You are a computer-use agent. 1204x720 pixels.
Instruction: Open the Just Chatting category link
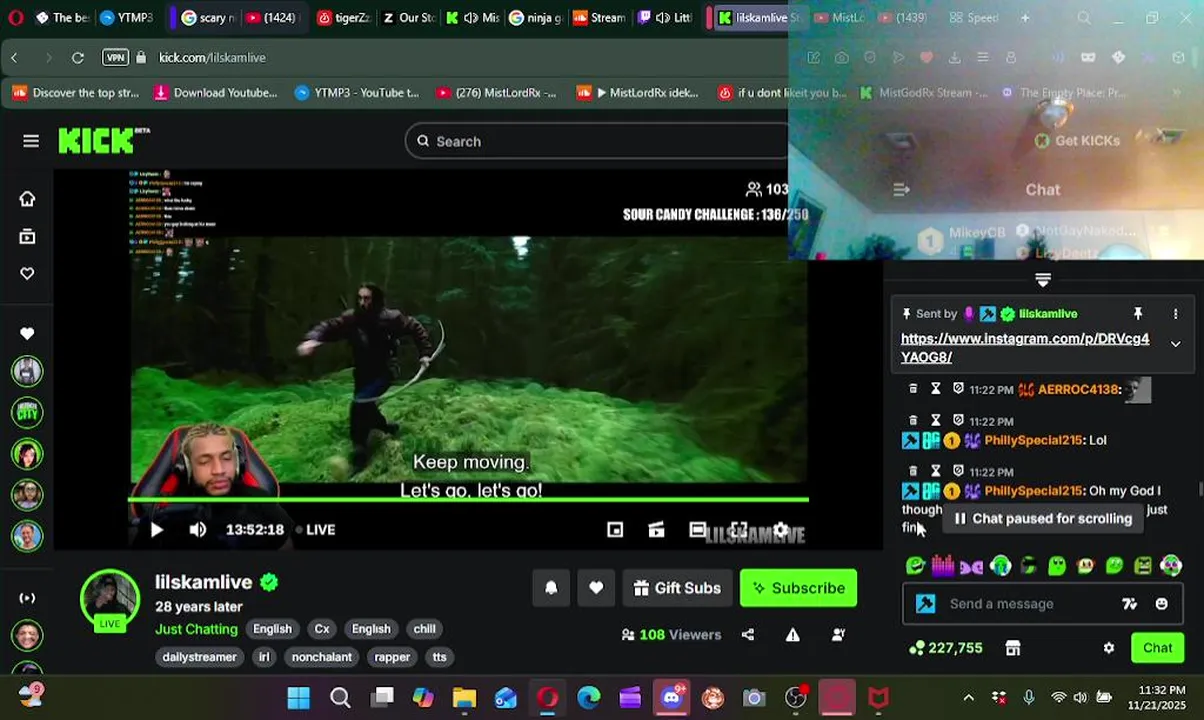[x=196, y=629]
